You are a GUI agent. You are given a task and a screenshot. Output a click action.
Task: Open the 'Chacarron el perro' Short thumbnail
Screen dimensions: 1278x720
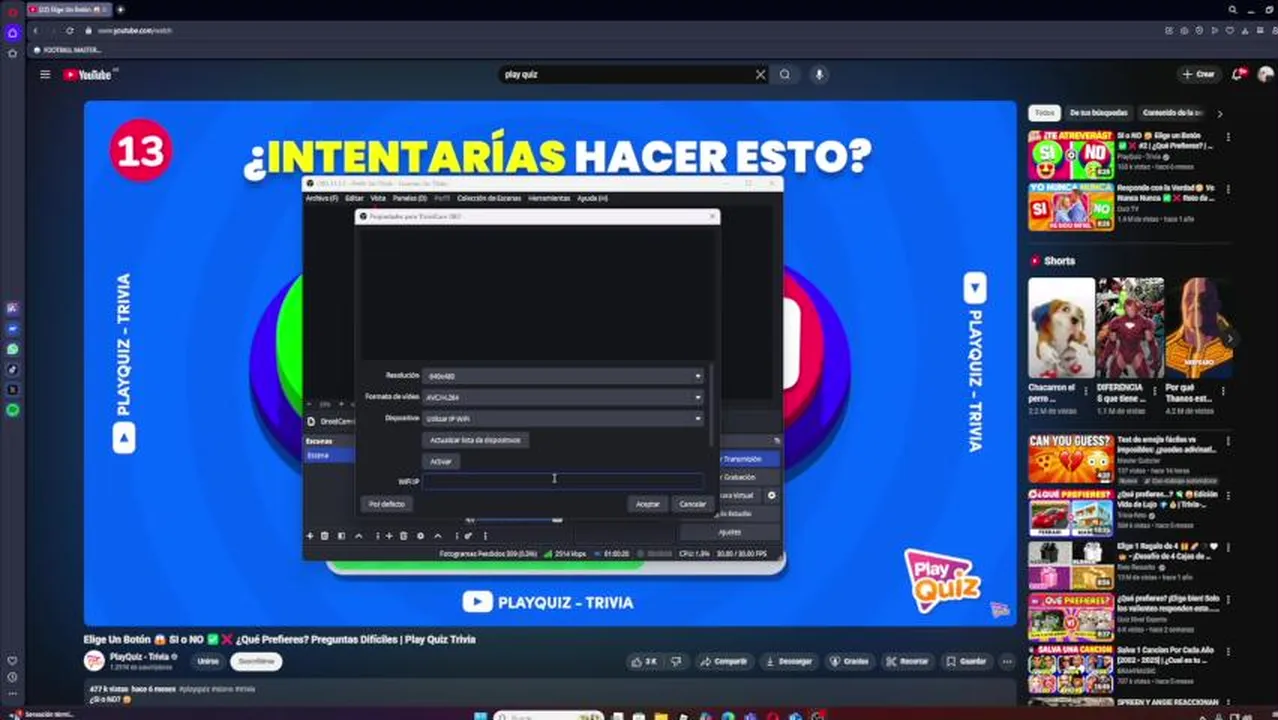1061,328
